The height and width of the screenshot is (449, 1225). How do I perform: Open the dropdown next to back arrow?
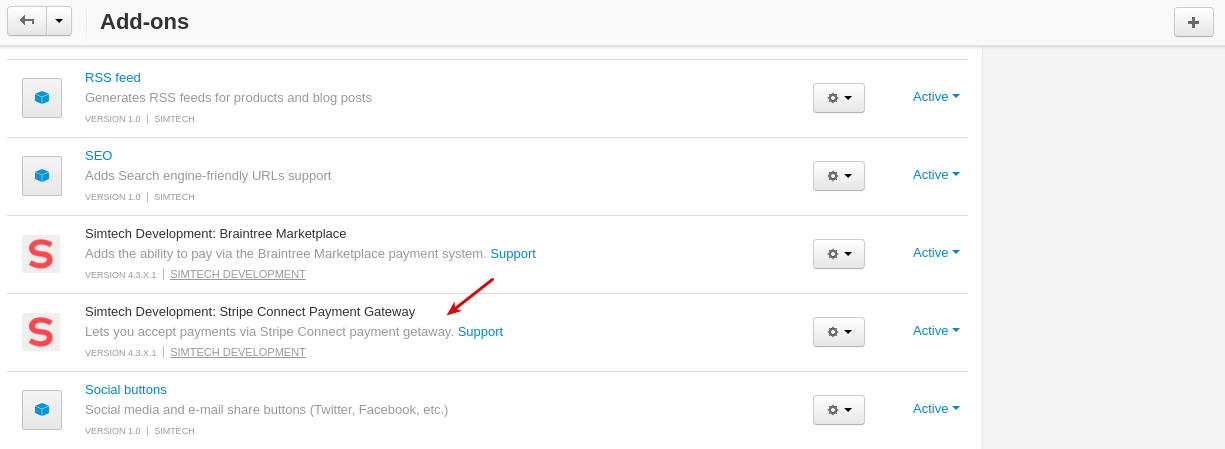coord(59,21)
